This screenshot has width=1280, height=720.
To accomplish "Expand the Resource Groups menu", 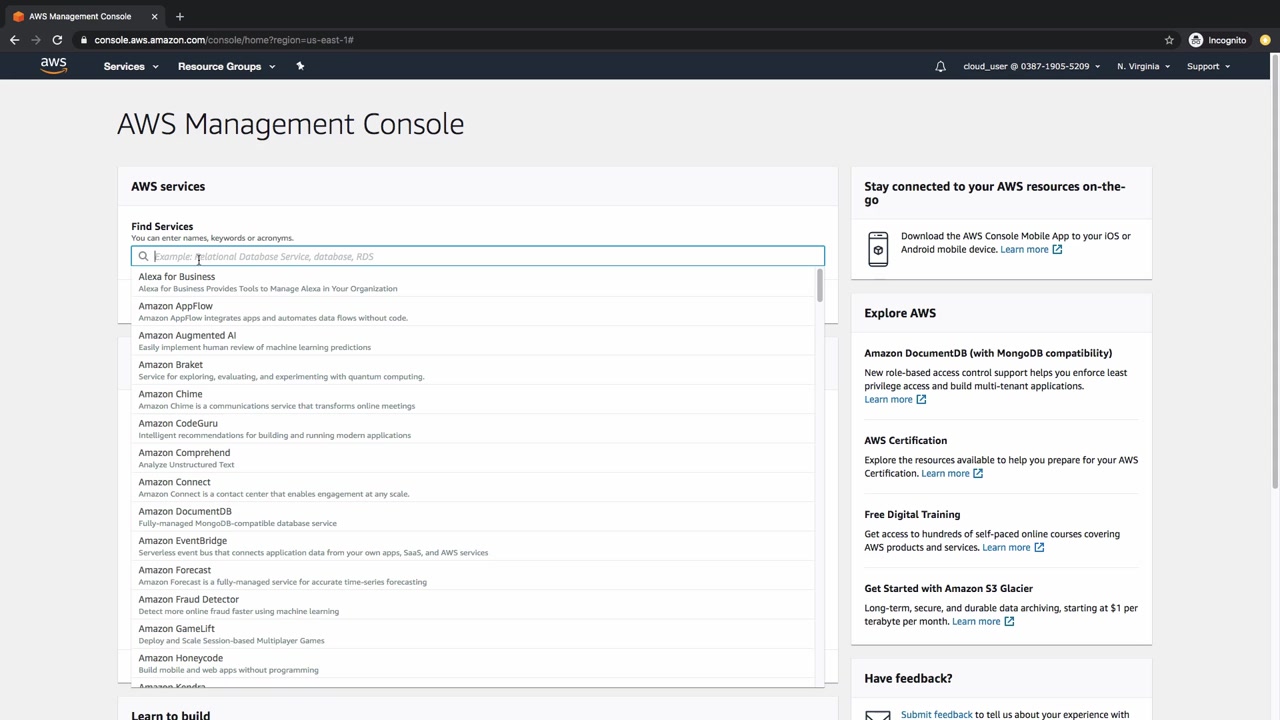I will click(226, 67).
